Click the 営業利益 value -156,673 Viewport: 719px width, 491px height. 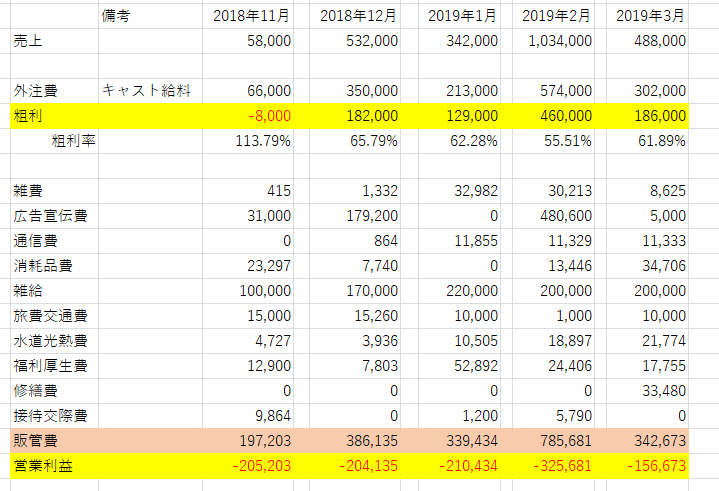pos(656,466)
